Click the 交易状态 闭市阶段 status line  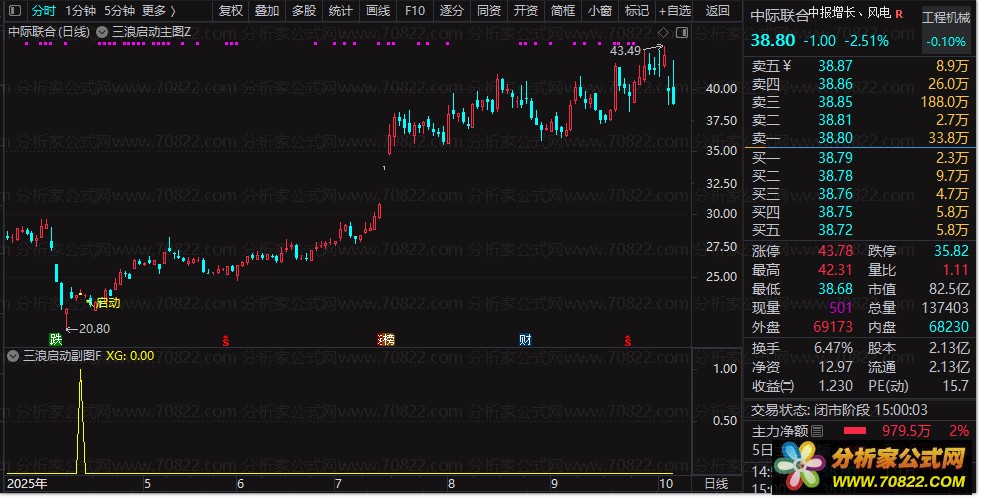[839, 410]
